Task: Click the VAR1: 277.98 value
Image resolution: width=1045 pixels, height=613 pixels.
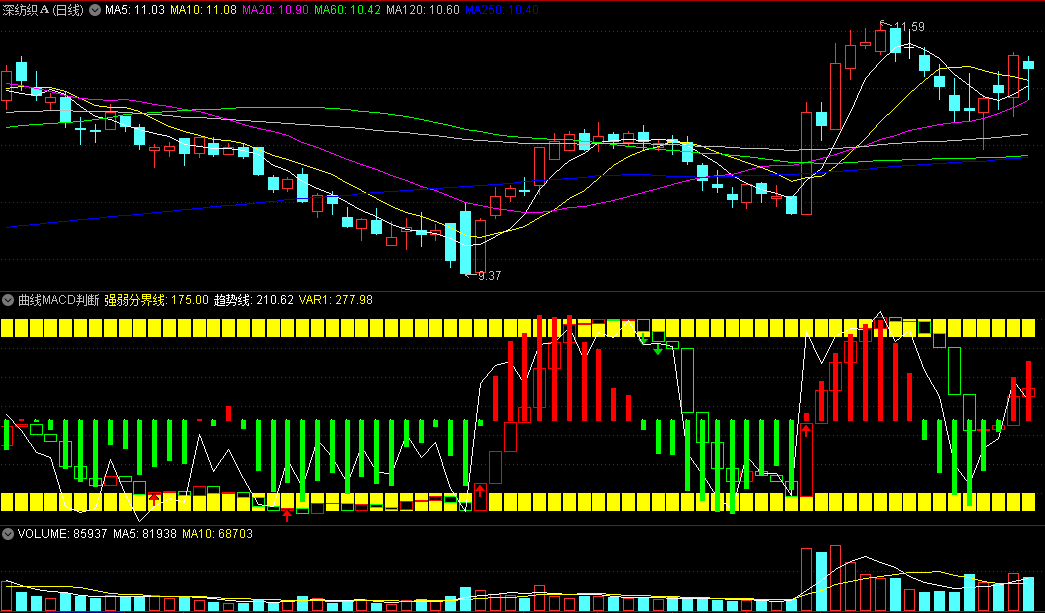Action: point(335,300)
